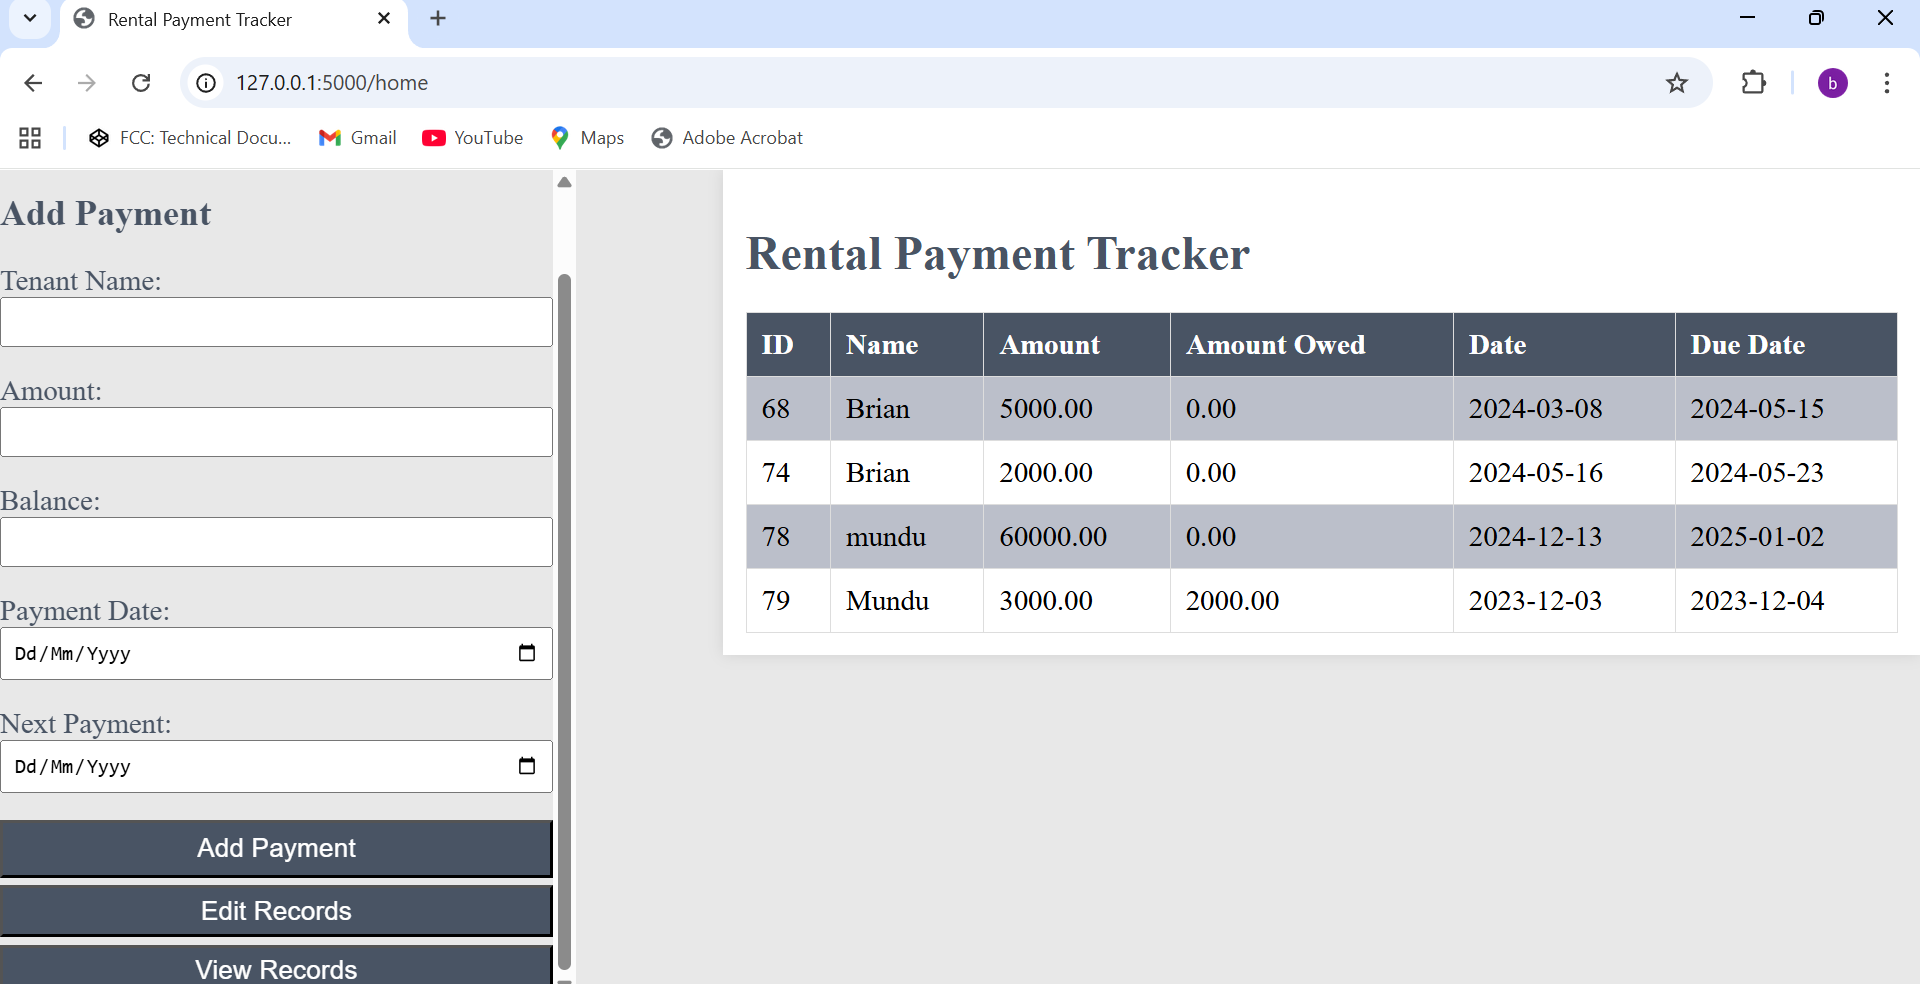Image resolution: width=1920 pixels, height=984 pixels.
Task: Open YouTube from the bookmarks bar
Action: (x=472, y=138)
